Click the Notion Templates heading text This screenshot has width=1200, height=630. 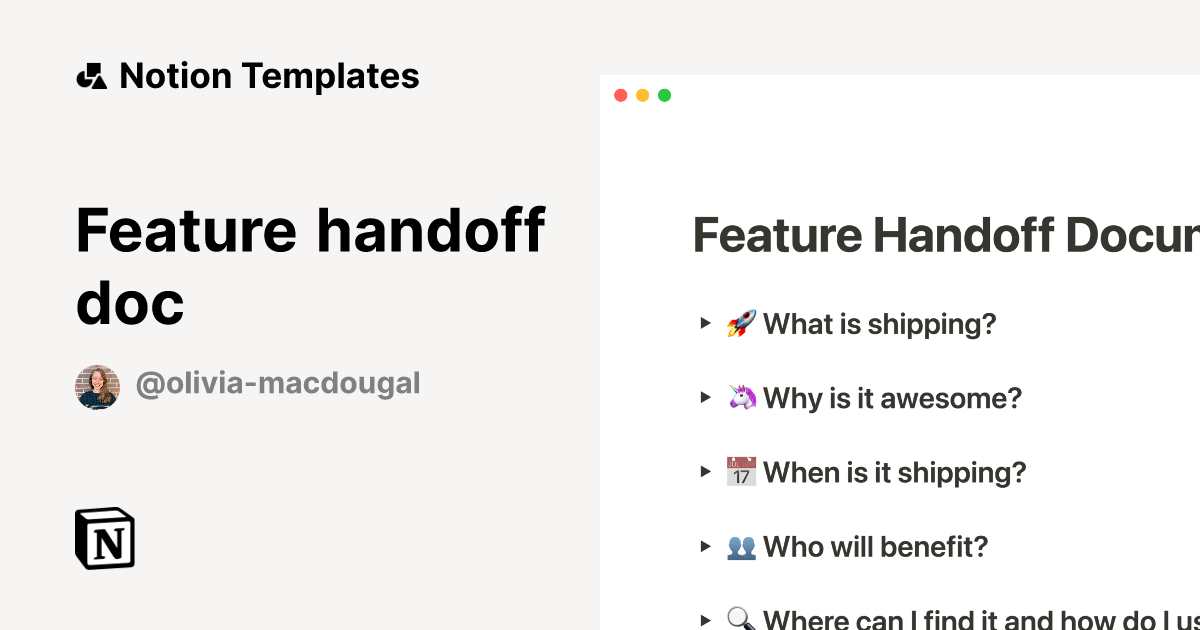point(269,76)
